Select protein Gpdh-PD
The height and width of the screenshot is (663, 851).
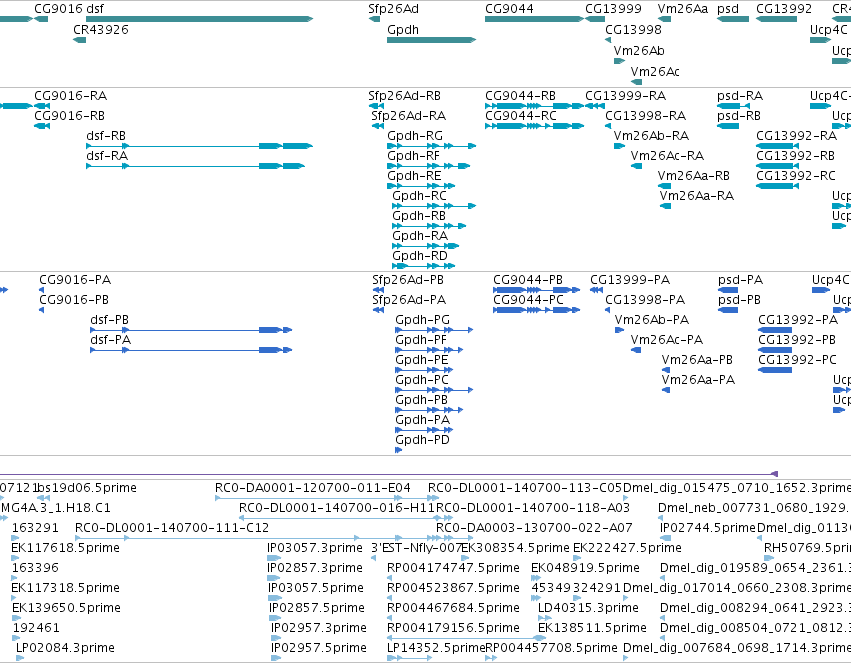coord(398,450)
